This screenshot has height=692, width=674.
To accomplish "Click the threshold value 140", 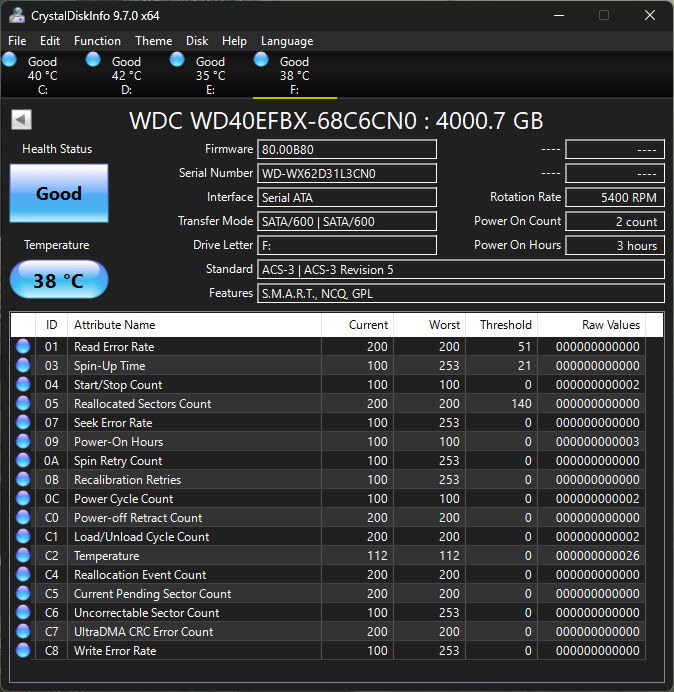I will [521, 404].
